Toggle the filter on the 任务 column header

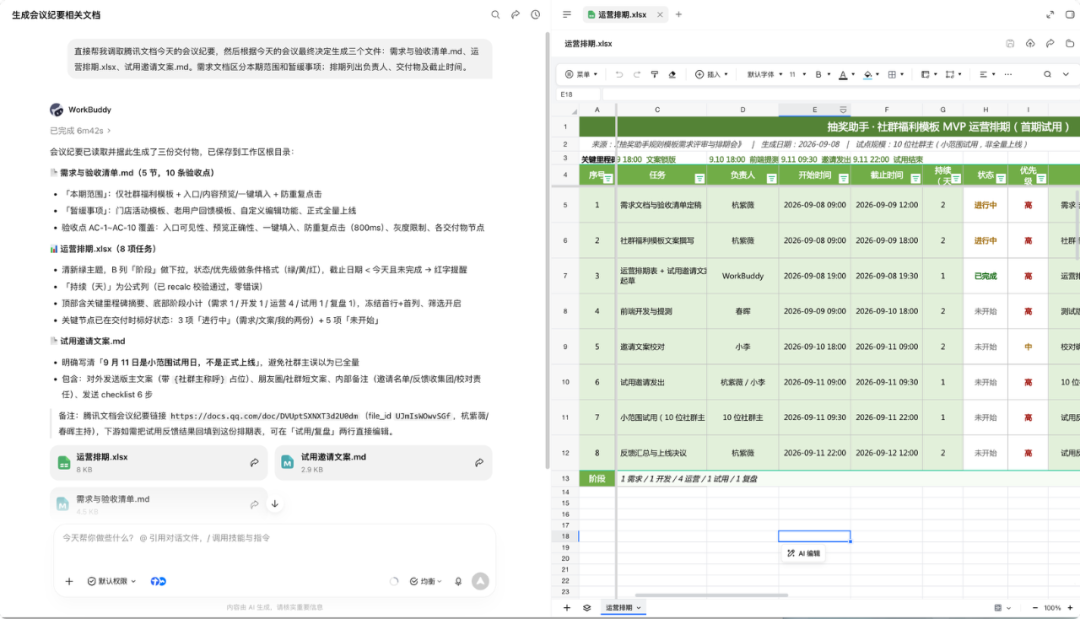click(x=699, y=178)
